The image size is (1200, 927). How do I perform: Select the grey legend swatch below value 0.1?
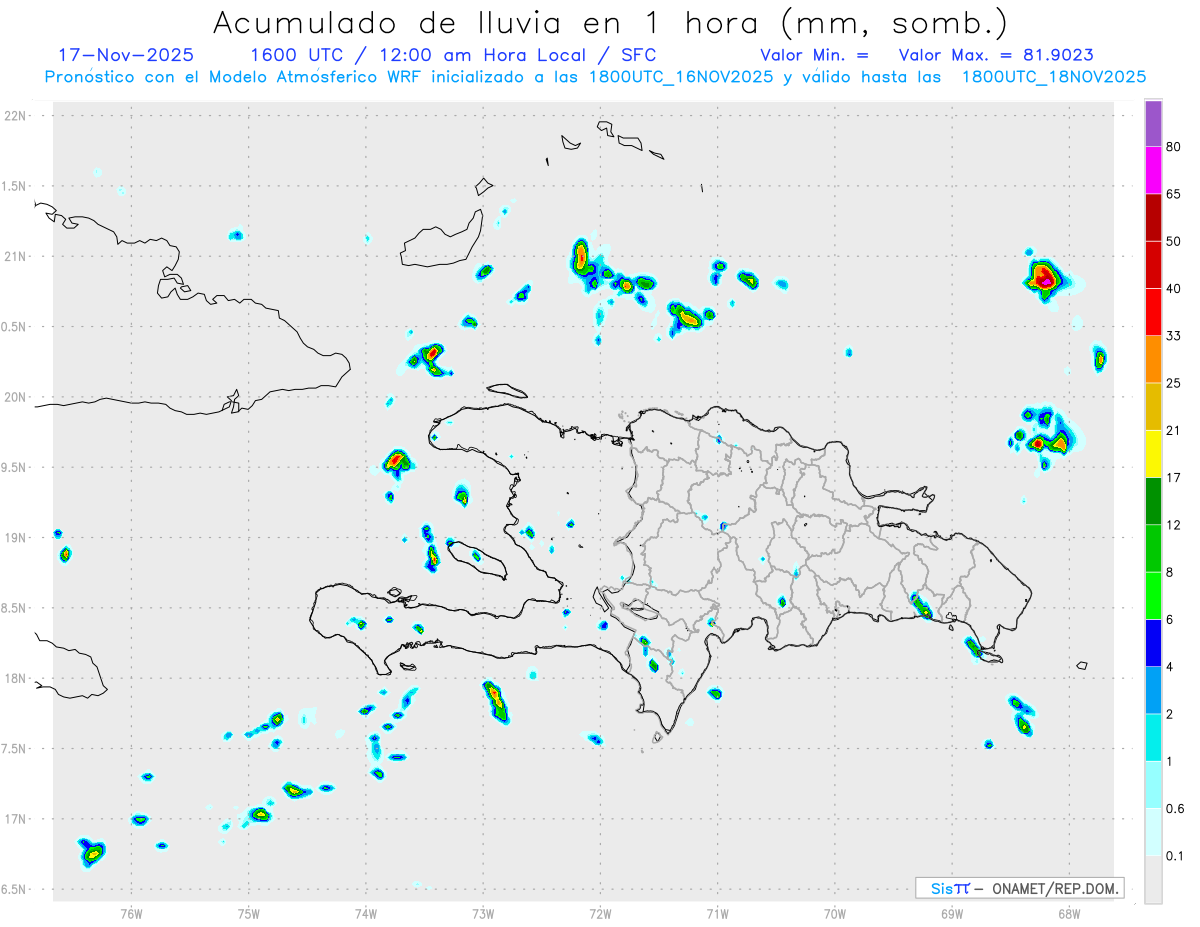[x=1153, y=880]
